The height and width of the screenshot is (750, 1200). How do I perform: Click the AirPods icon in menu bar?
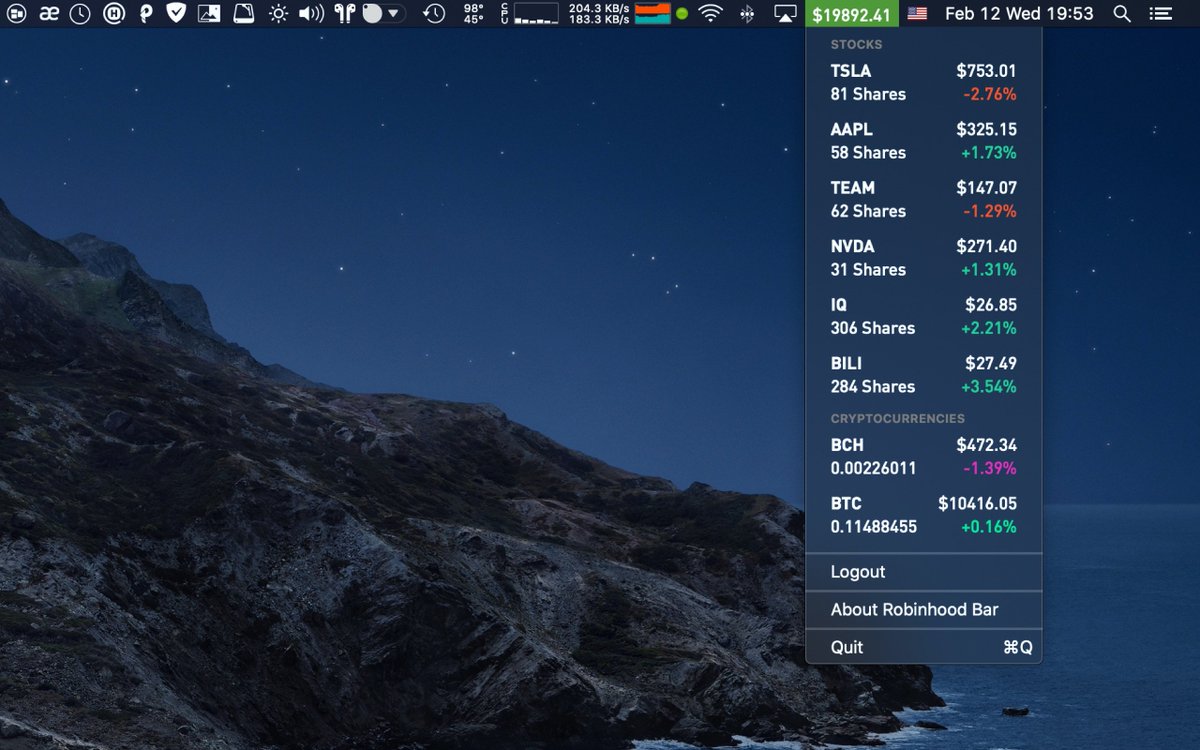pyautogui.click(x=345, y=14)
